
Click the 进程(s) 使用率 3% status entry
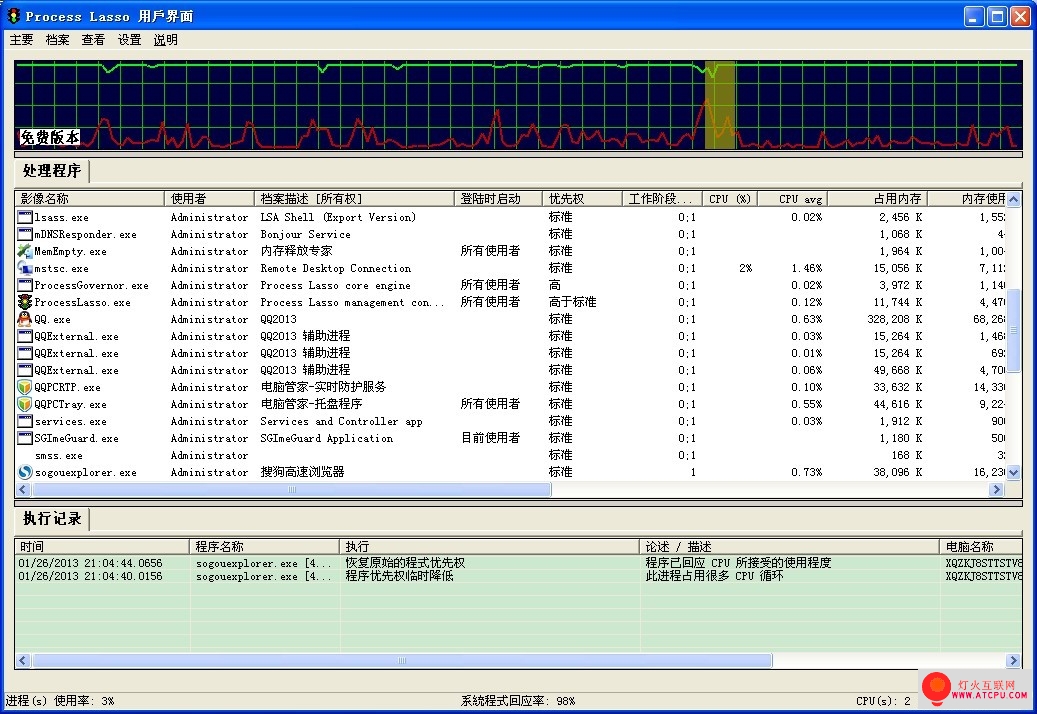[x=60, y=701]
